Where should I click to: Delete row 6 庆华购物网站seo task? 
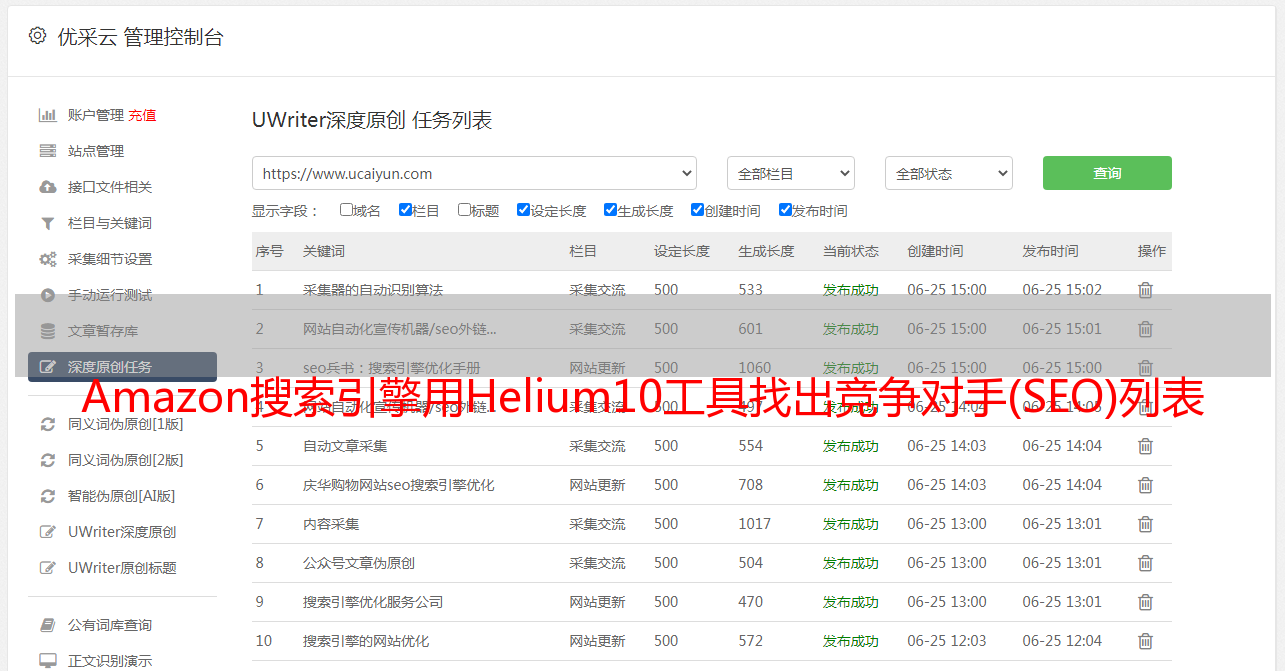click(1146, 485)
